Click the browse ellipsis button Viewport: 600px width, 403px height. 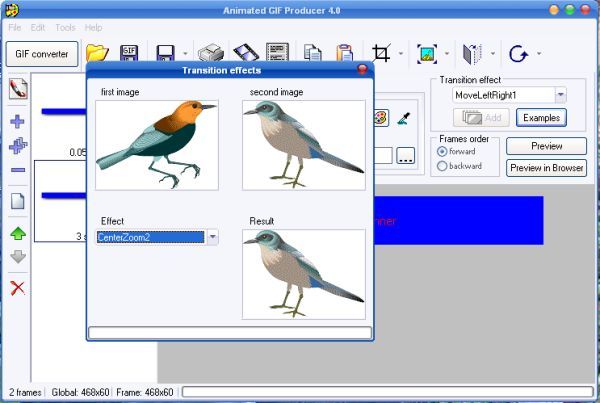(x=406, y=156)
